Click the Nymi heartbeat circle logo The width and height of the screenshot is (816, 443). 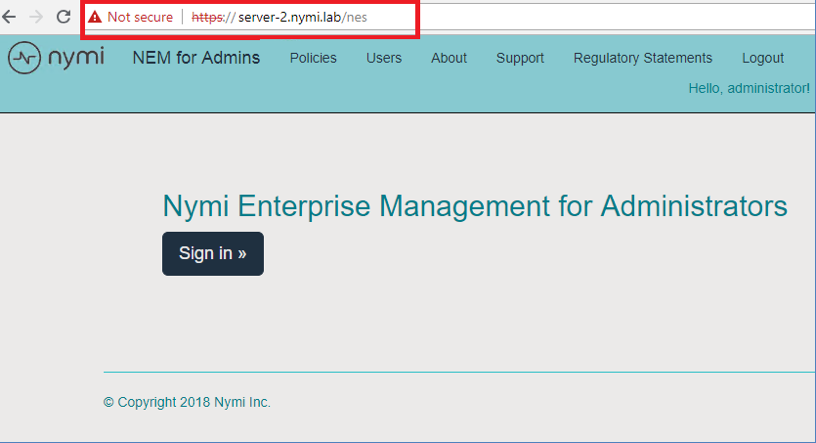pyautogui.click(x=24, y=58)
